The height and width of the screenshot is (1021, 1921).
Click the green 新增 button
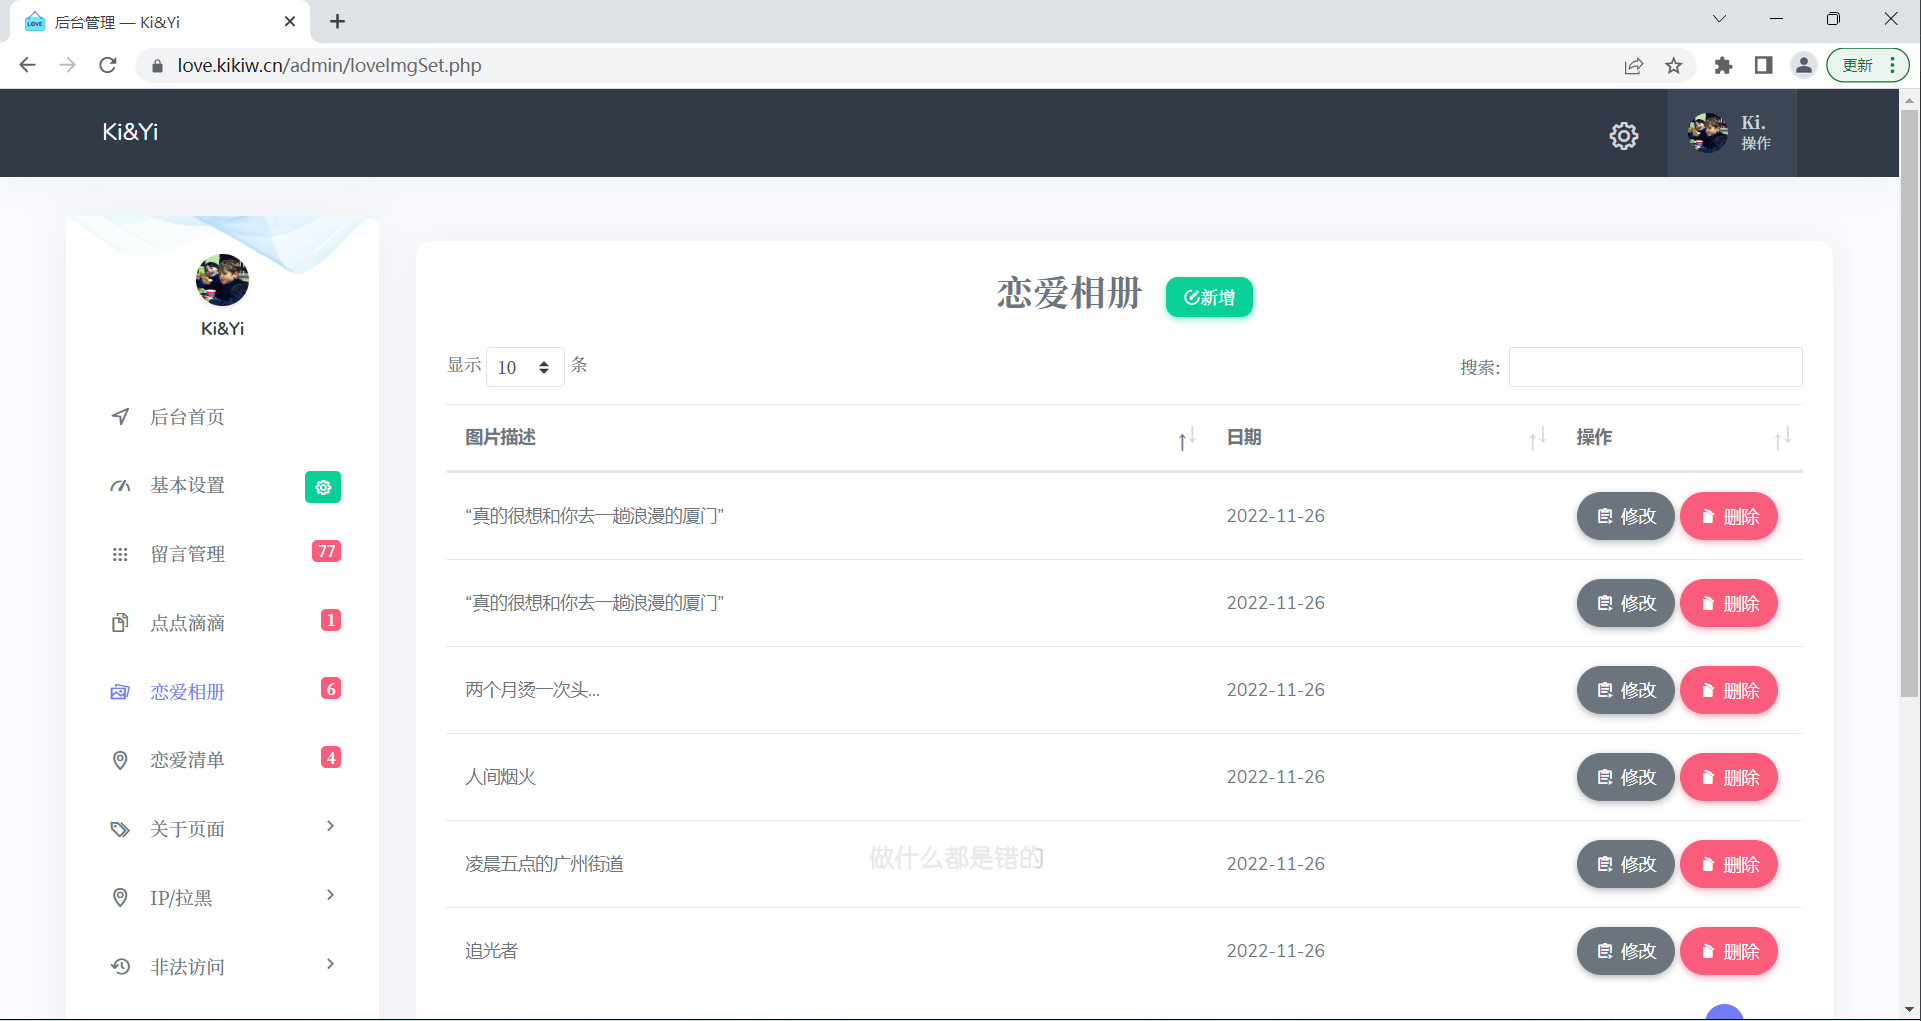tap(1208, 297)
